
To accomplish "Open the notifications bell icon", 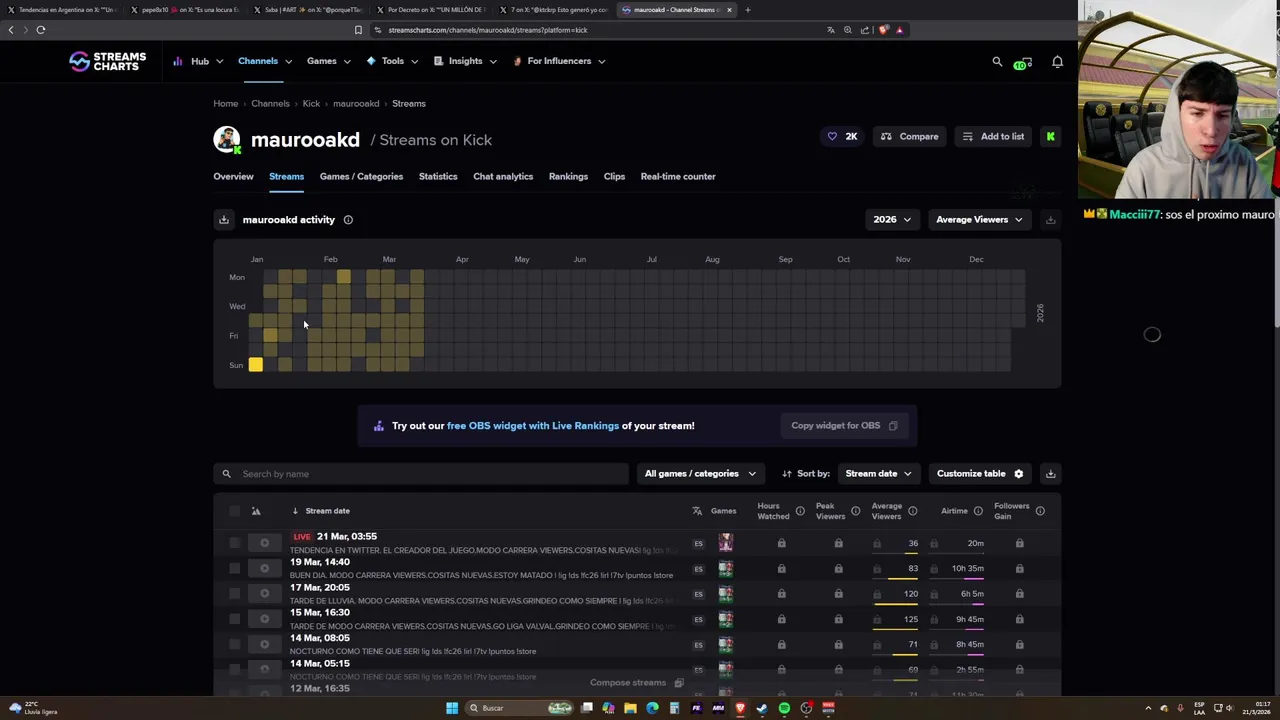I will (x=1057, y=61).
